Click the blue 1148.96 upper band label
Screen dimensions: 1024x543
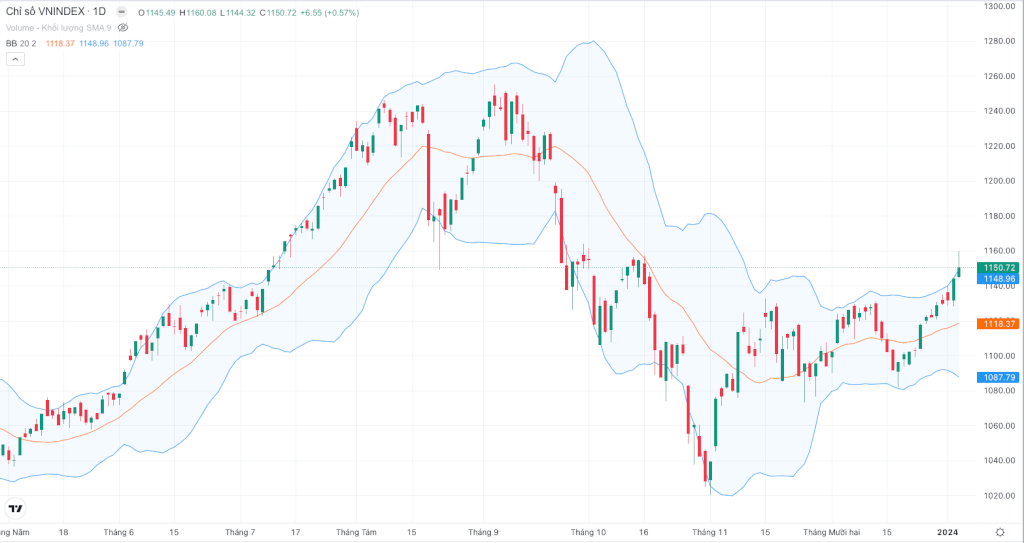coord(999,279)
